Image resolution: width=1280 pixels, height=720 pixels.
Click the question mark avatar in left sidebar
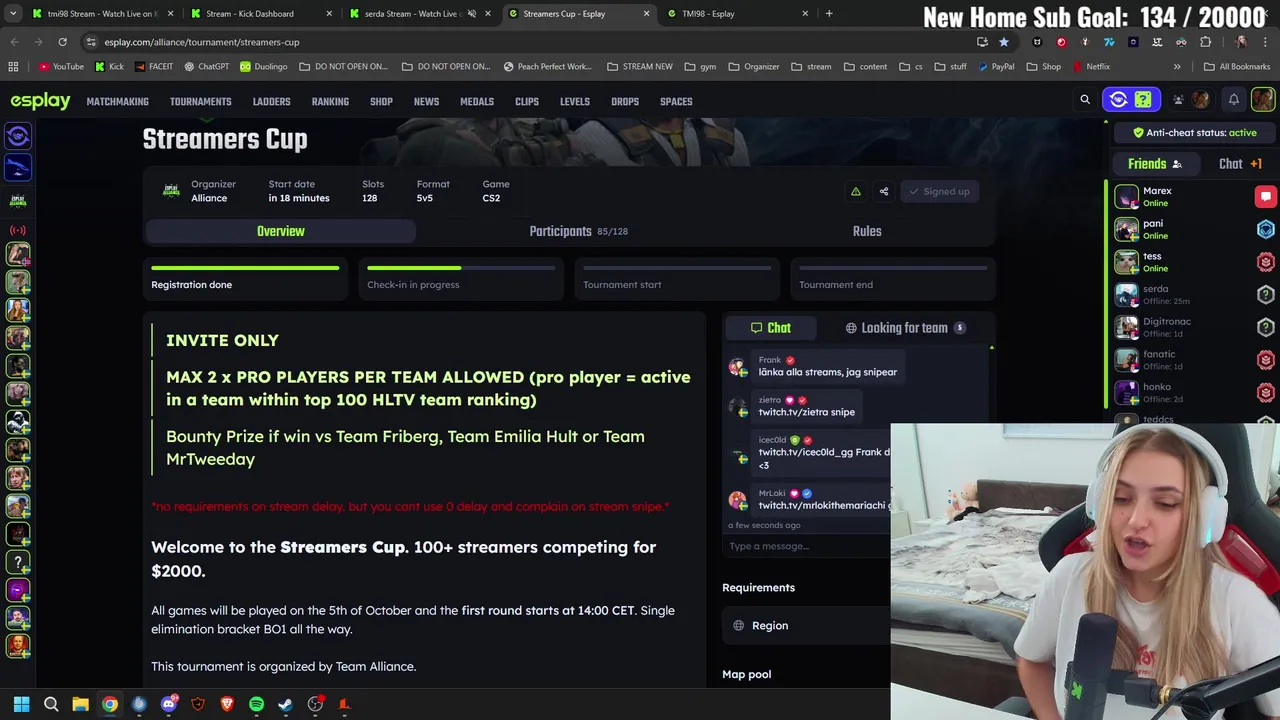pos(18,562)
